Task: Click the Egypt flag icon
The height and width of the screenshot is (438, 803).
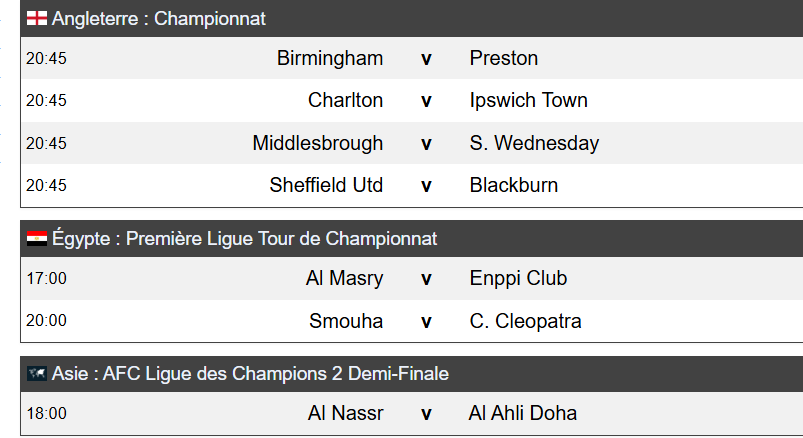Action: pos(37,240)
